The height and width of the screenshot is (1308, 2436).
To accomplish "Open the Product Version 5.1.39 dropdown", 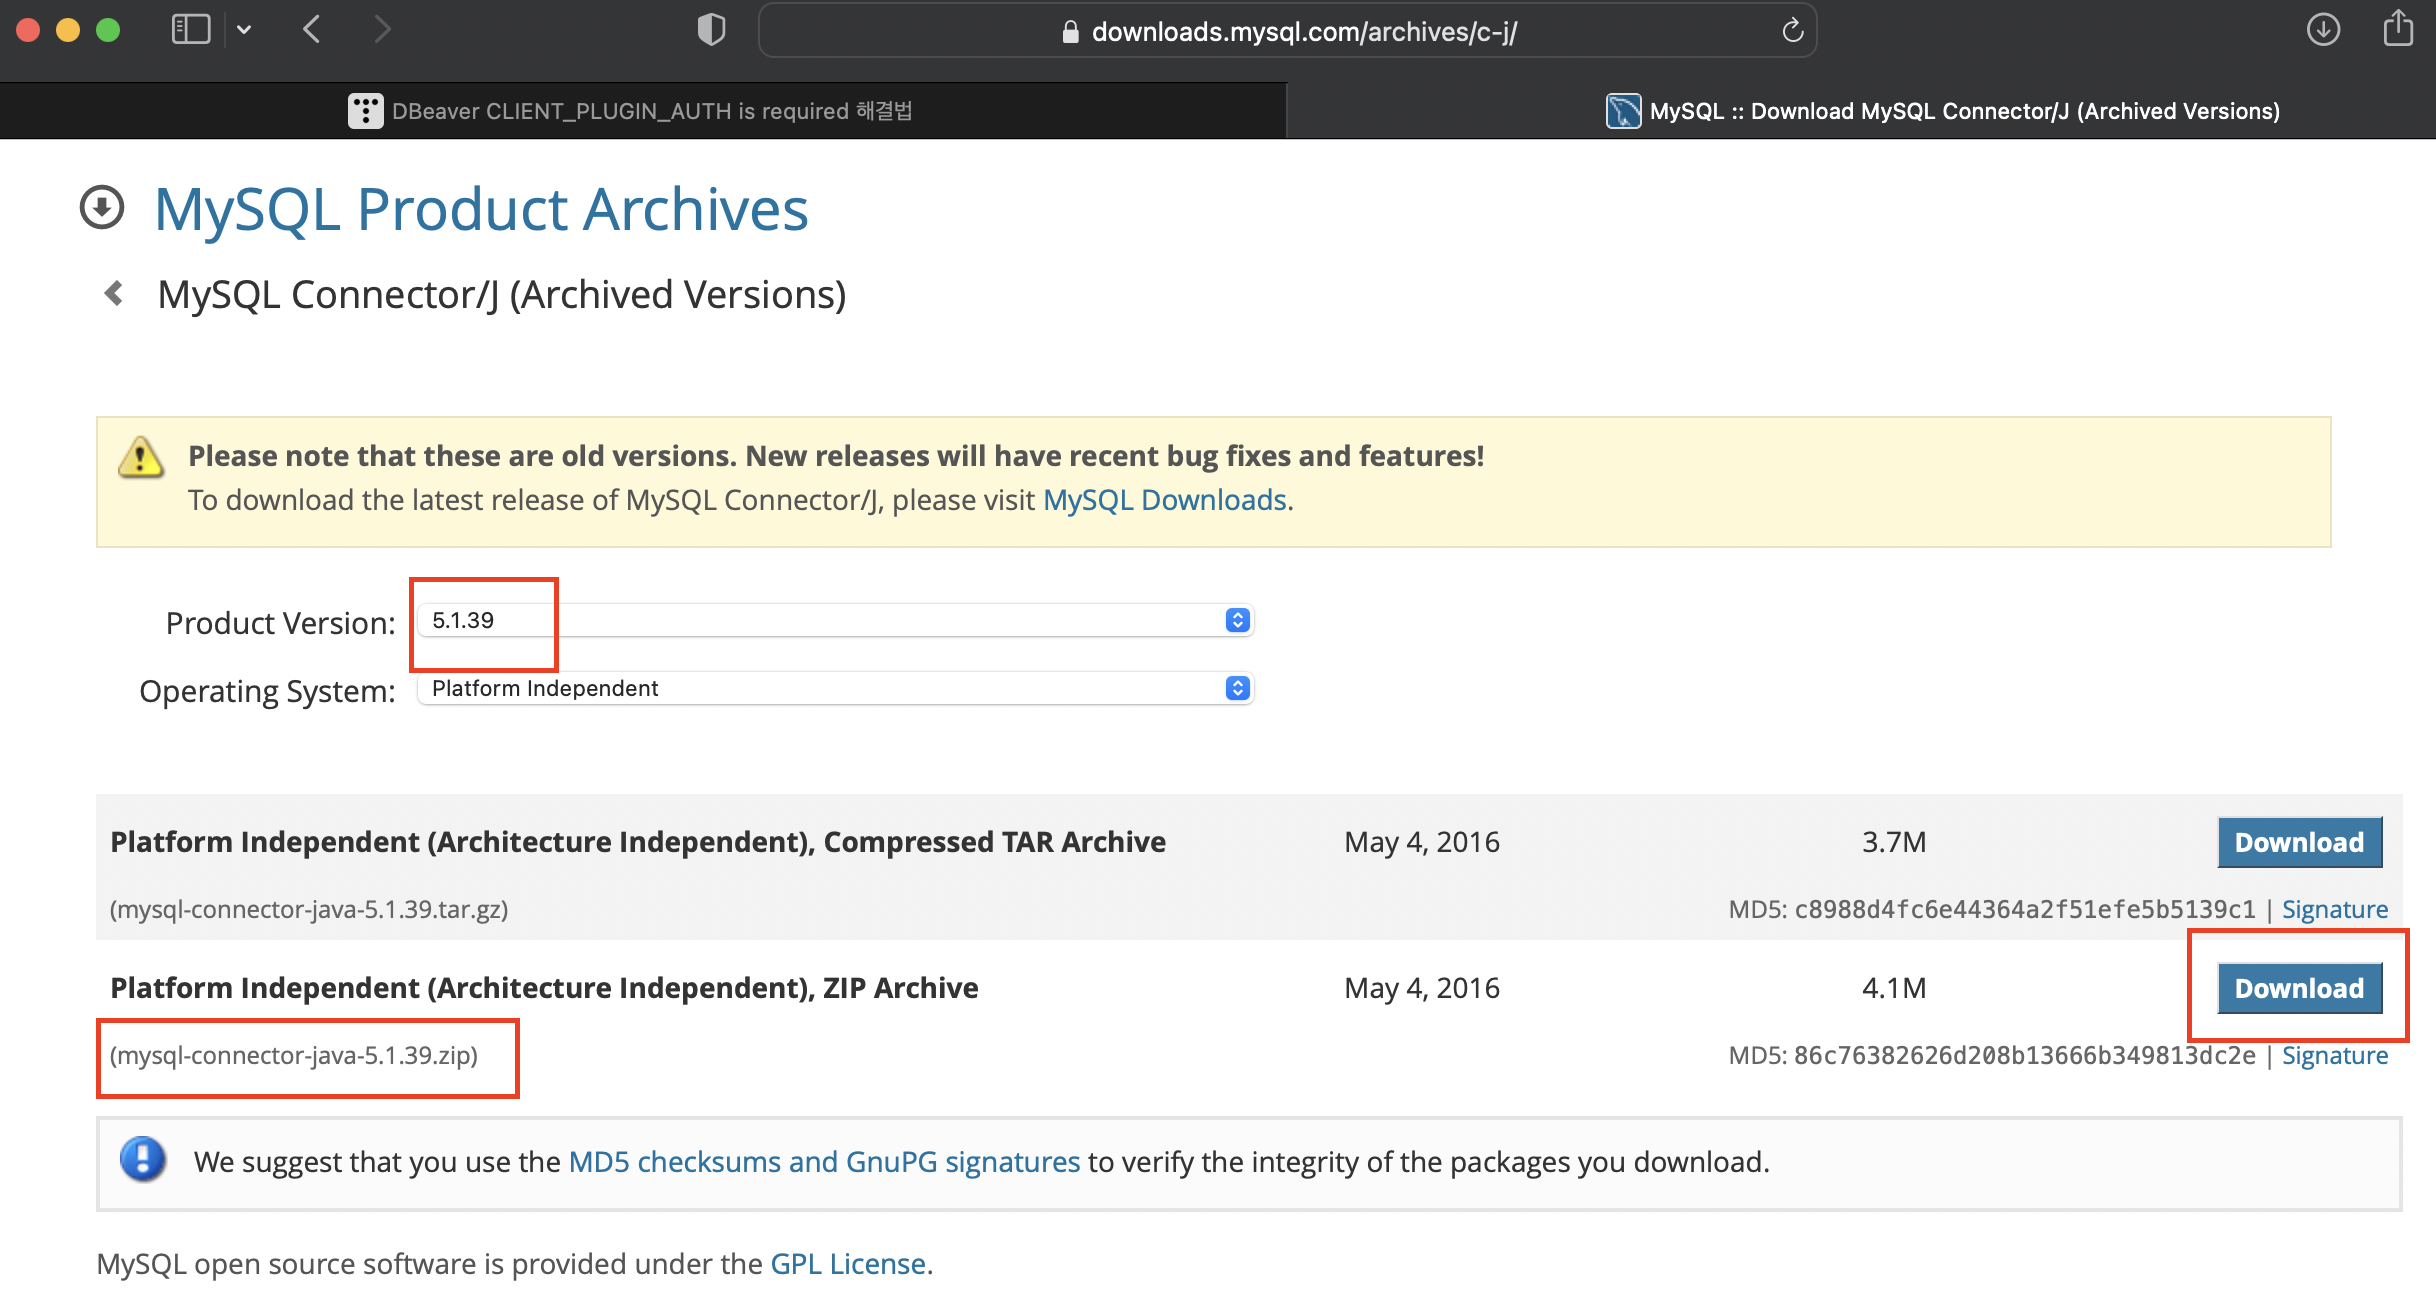I will [835, 621].
